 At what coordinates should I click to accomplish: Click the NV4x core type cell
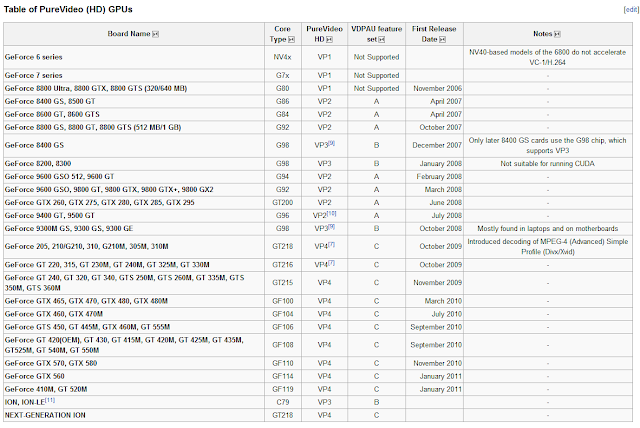[x=282, y=57]
